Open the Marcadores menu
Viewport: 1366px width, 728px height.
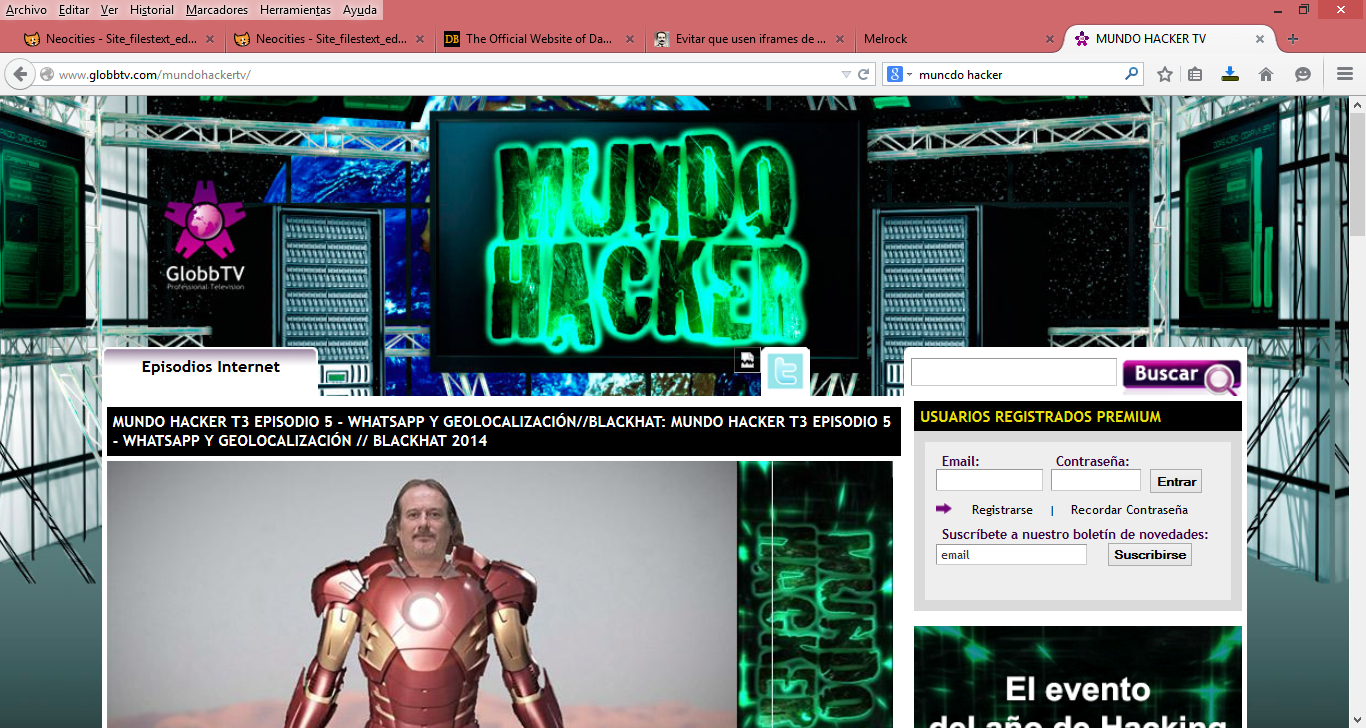pos(217,10)
